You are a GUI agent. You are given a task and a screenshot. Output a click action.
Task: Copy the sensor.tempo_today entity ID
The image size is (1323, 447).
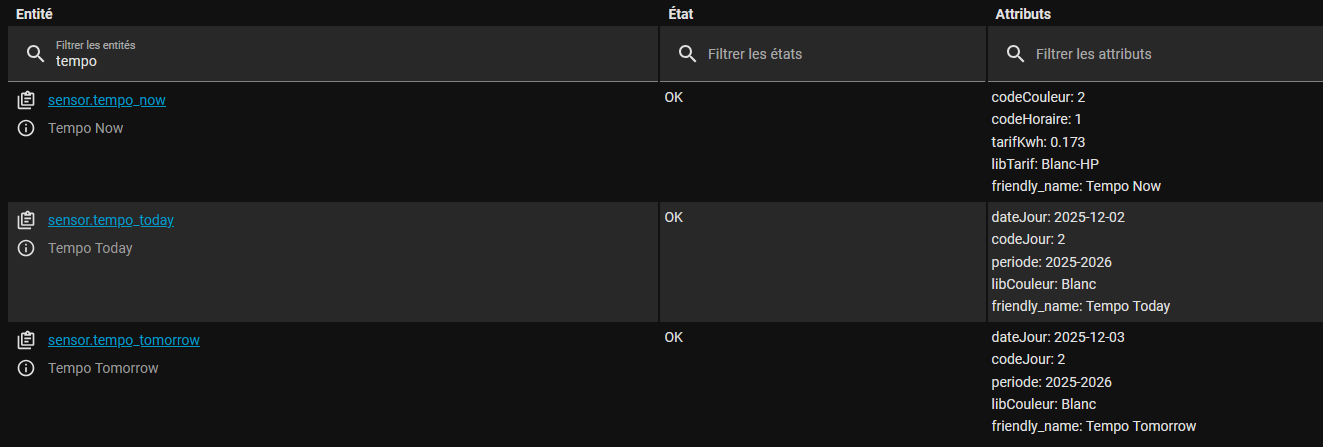pyautogui.click(x=27, y=220)
